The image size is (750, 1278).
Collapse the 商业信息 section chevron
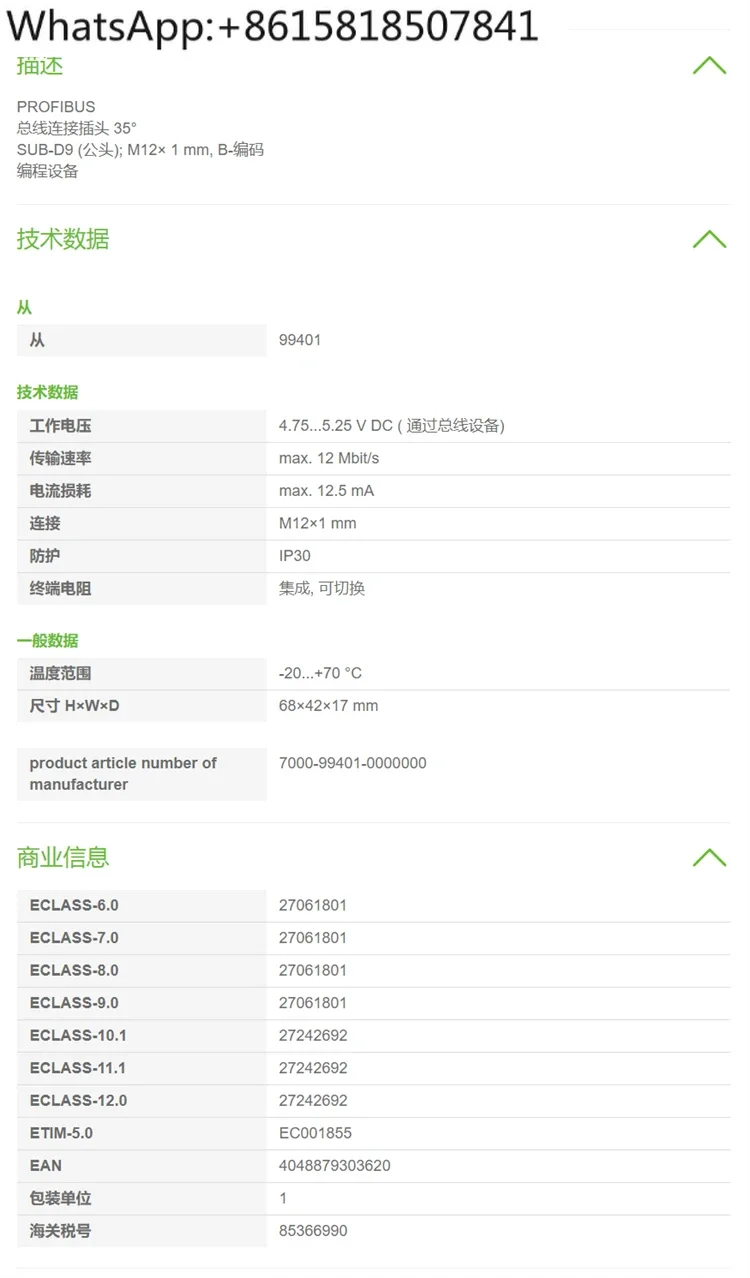pos(709,857)
